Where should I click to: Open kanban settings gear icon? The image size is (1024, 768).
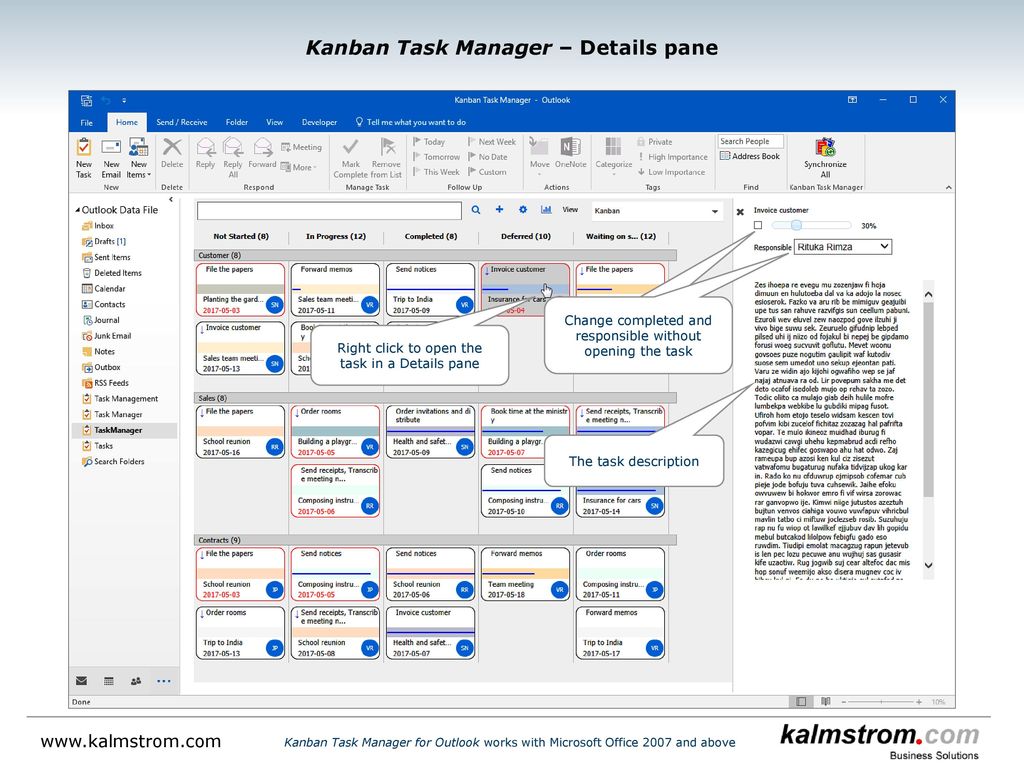522,210
